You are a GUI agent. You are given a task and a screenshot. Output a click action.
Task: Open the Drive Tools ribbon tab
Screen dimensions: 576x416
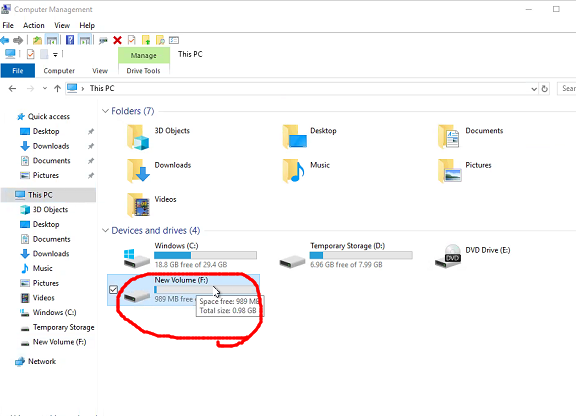(x=144, y=71)
